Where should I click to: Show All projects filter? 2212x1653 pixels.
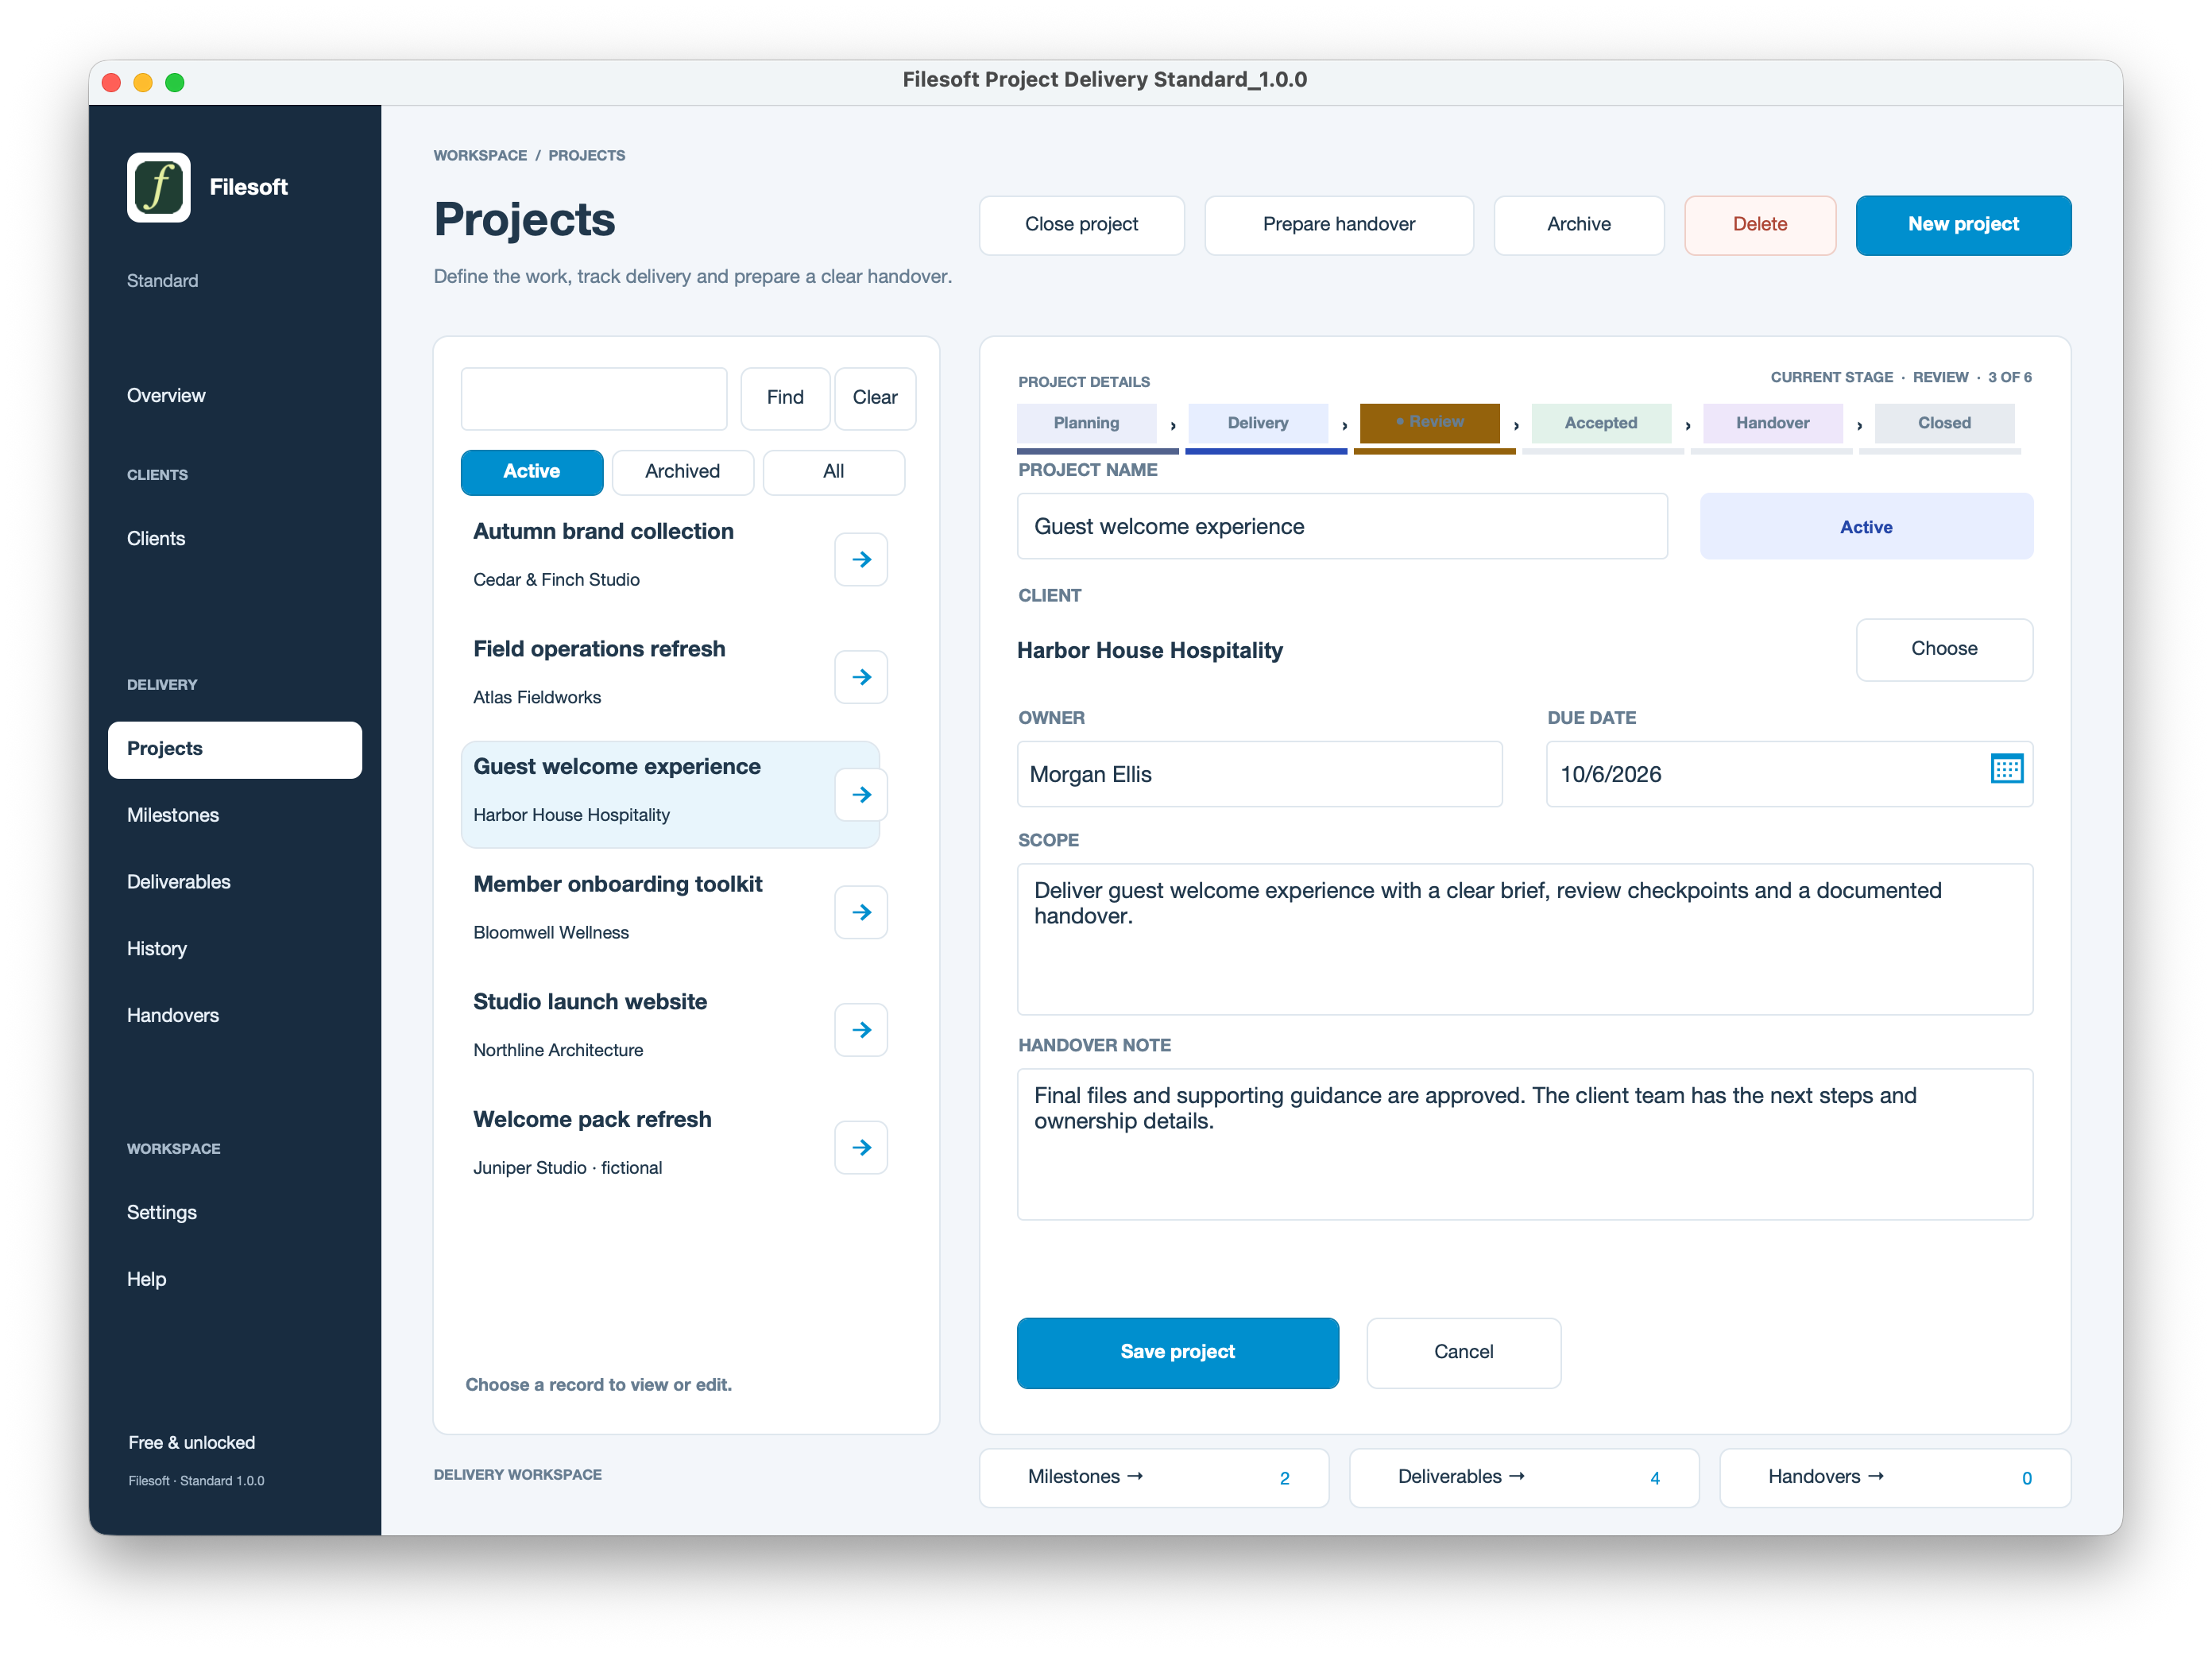coord(833,472)
